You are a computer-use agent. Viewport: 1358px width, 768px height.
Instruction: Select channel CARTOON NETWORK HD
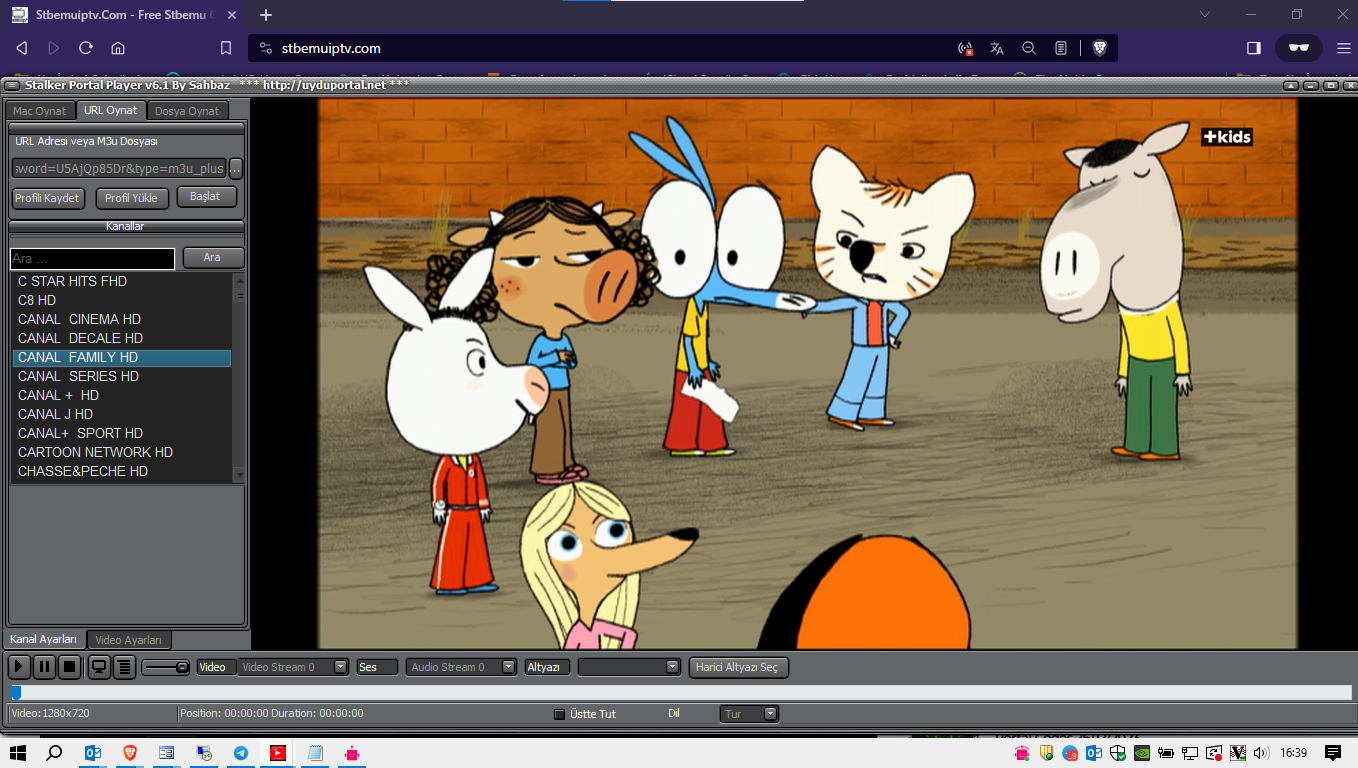[x=122, y=452]
